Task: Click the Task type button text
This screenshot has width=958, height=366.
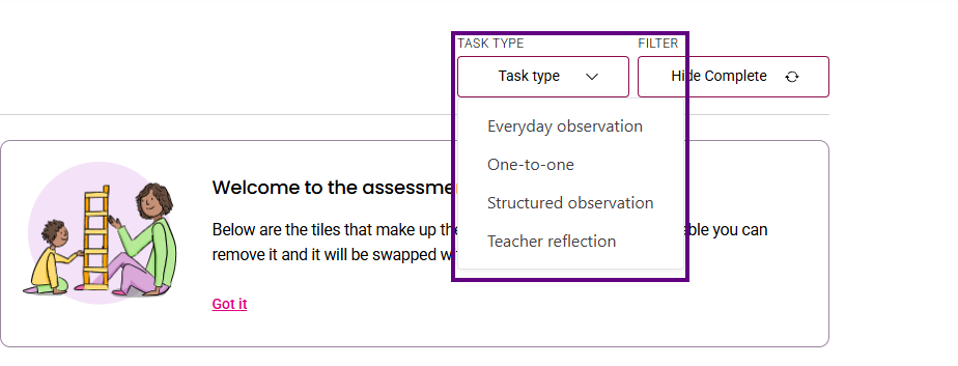Action: [529, 76]
